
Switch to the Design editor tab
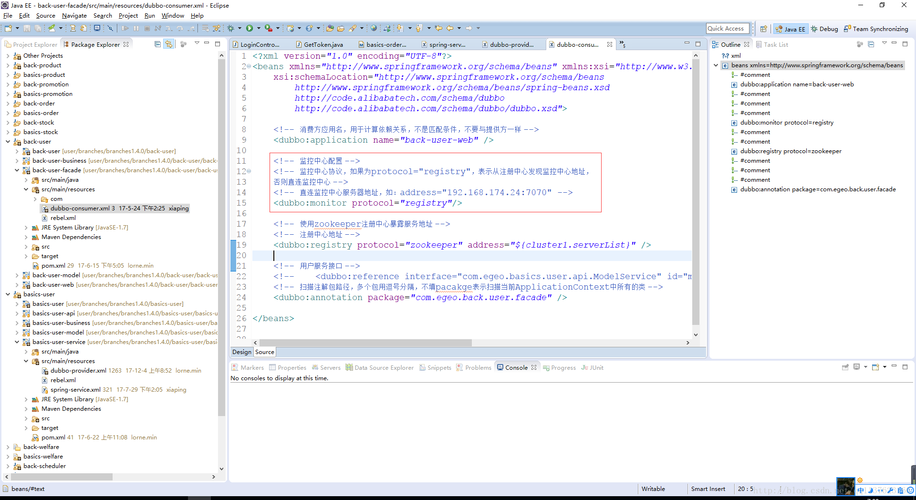[x=241, y=352]
